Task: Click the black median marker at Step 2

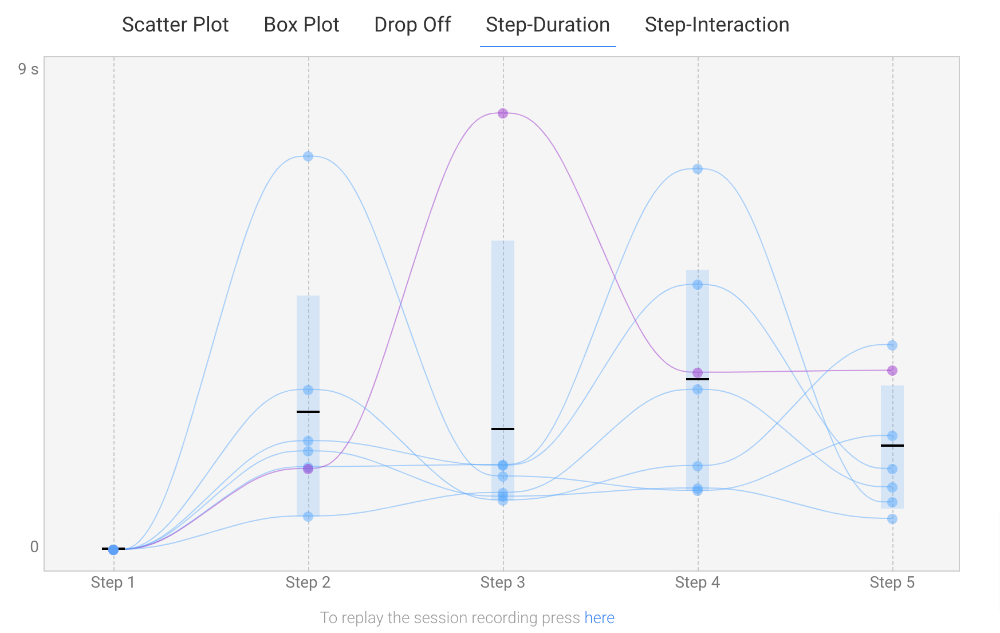Action: (308, 412)
